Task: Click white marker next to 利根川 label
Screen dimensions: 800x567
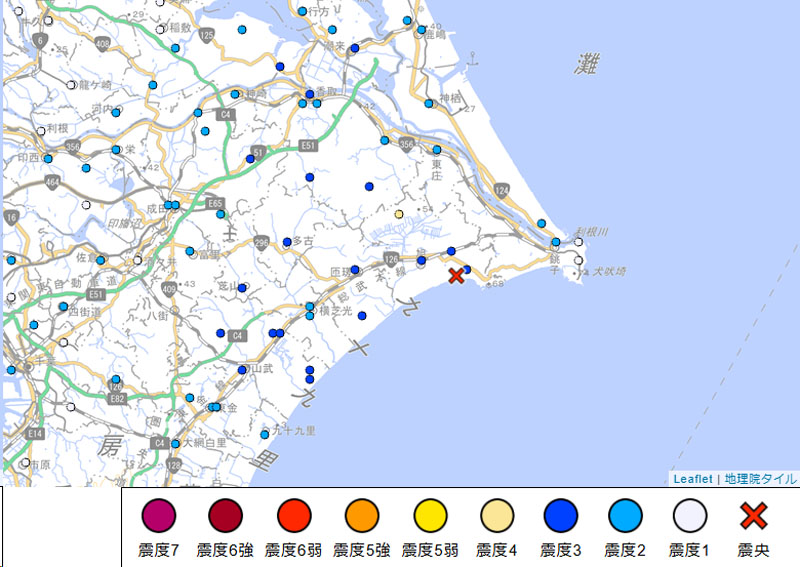Action: [x=578, y=242]
